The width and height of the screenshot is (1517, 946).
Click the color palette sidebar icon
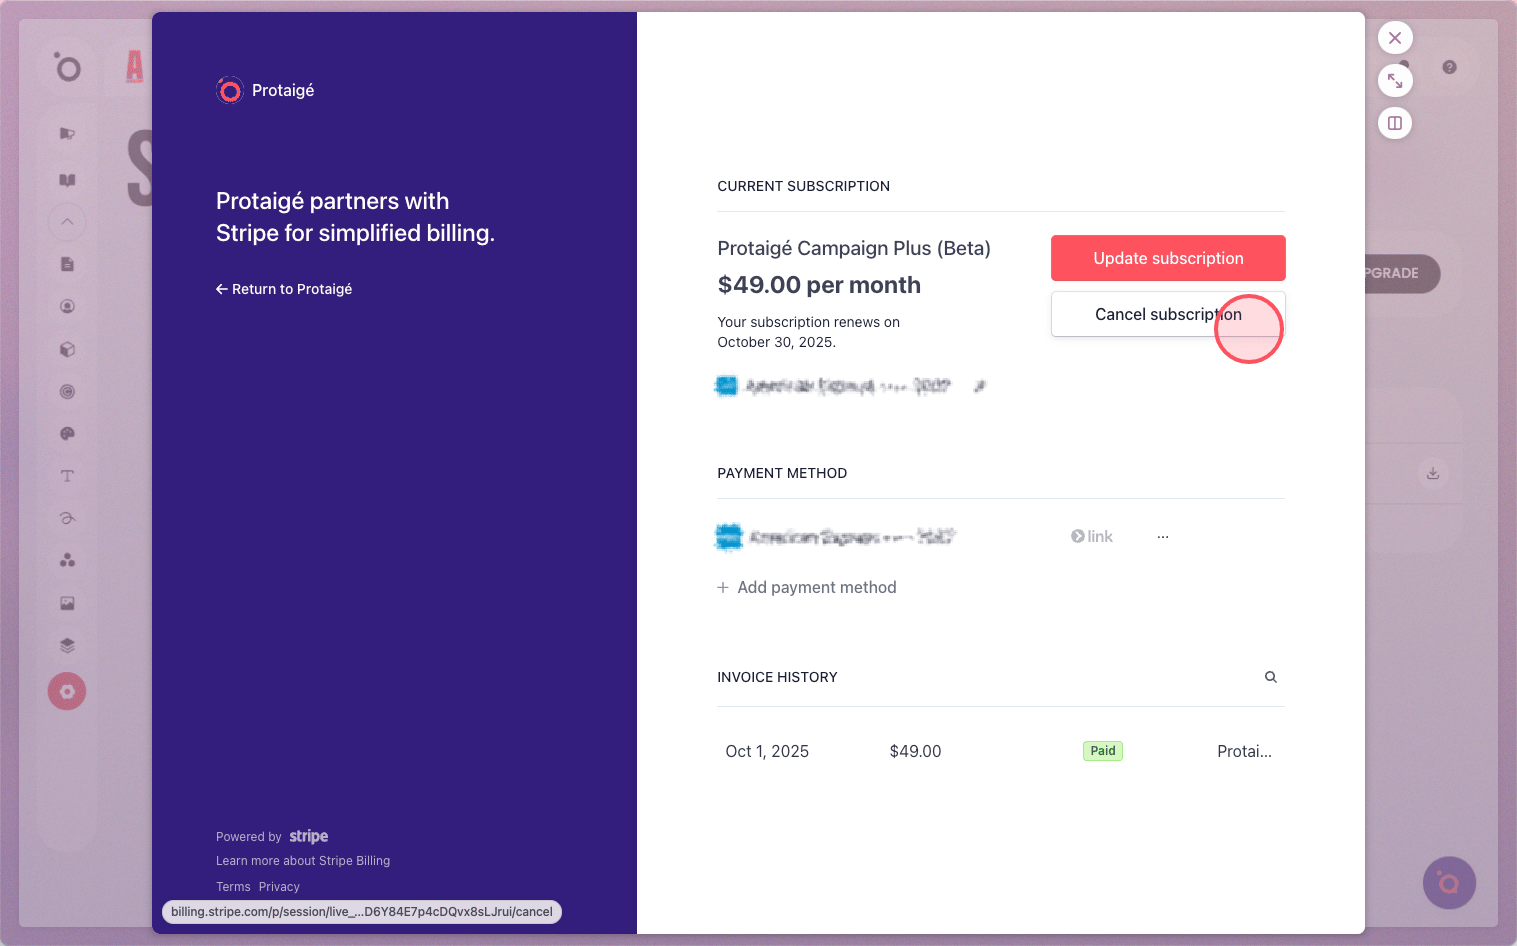coord(67,434)
